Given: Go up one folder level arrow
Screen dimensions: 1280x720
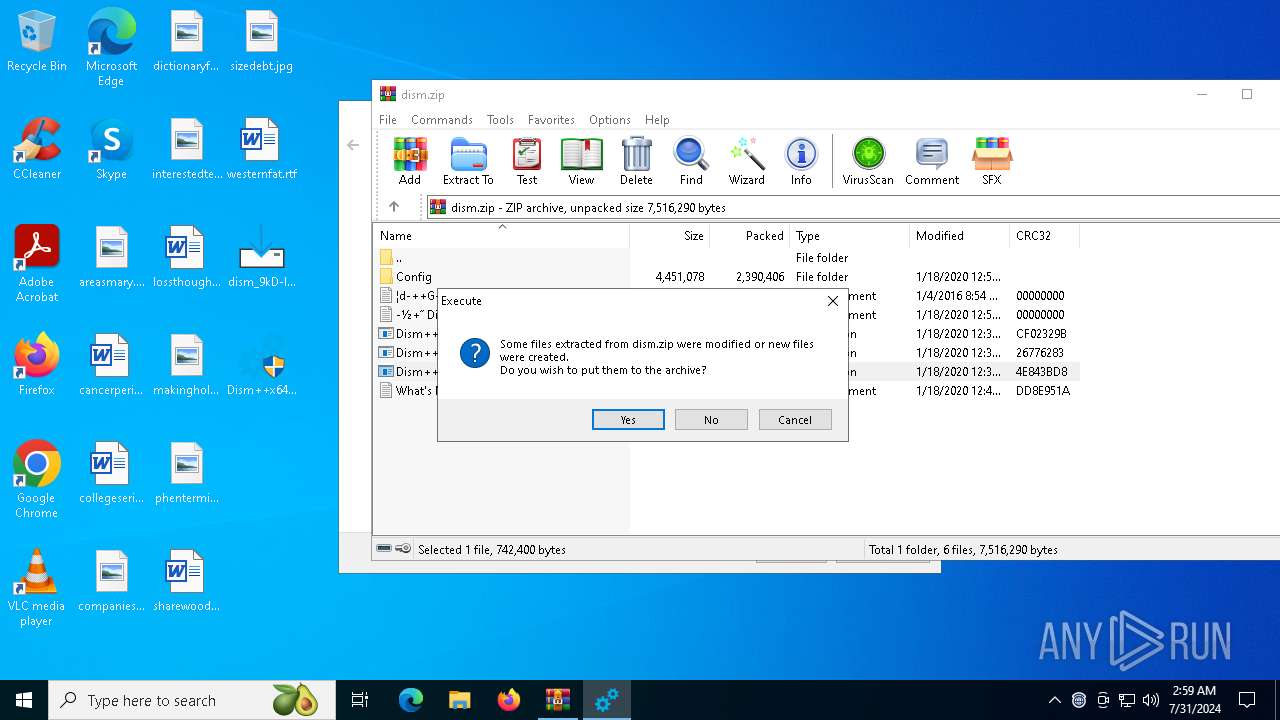Looking at the screenshot, I should [x=394, y=207].
